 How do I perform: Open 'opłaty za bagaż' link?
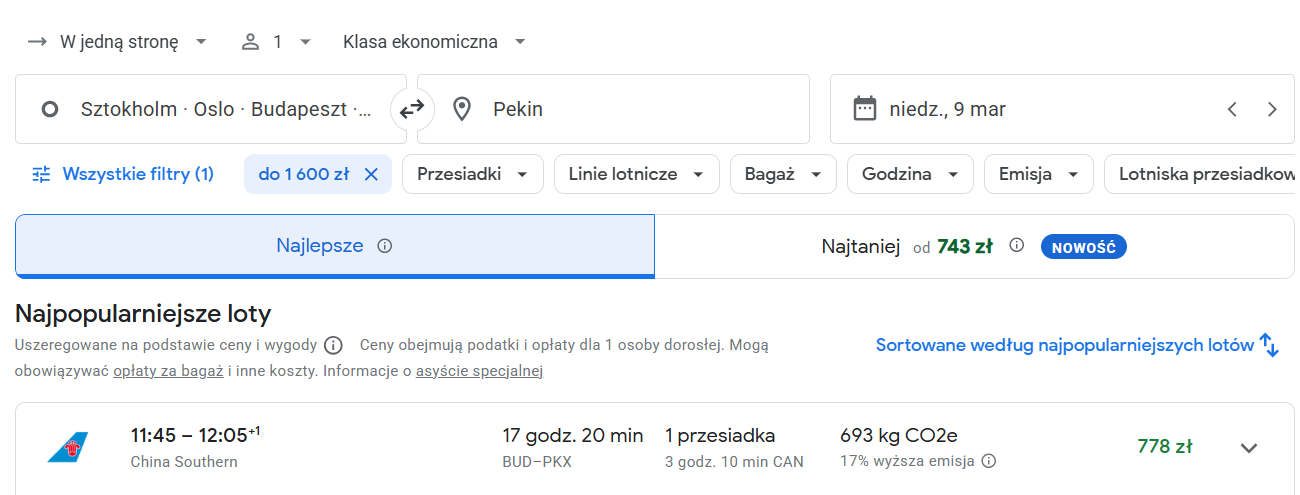[x=168, y=371]
